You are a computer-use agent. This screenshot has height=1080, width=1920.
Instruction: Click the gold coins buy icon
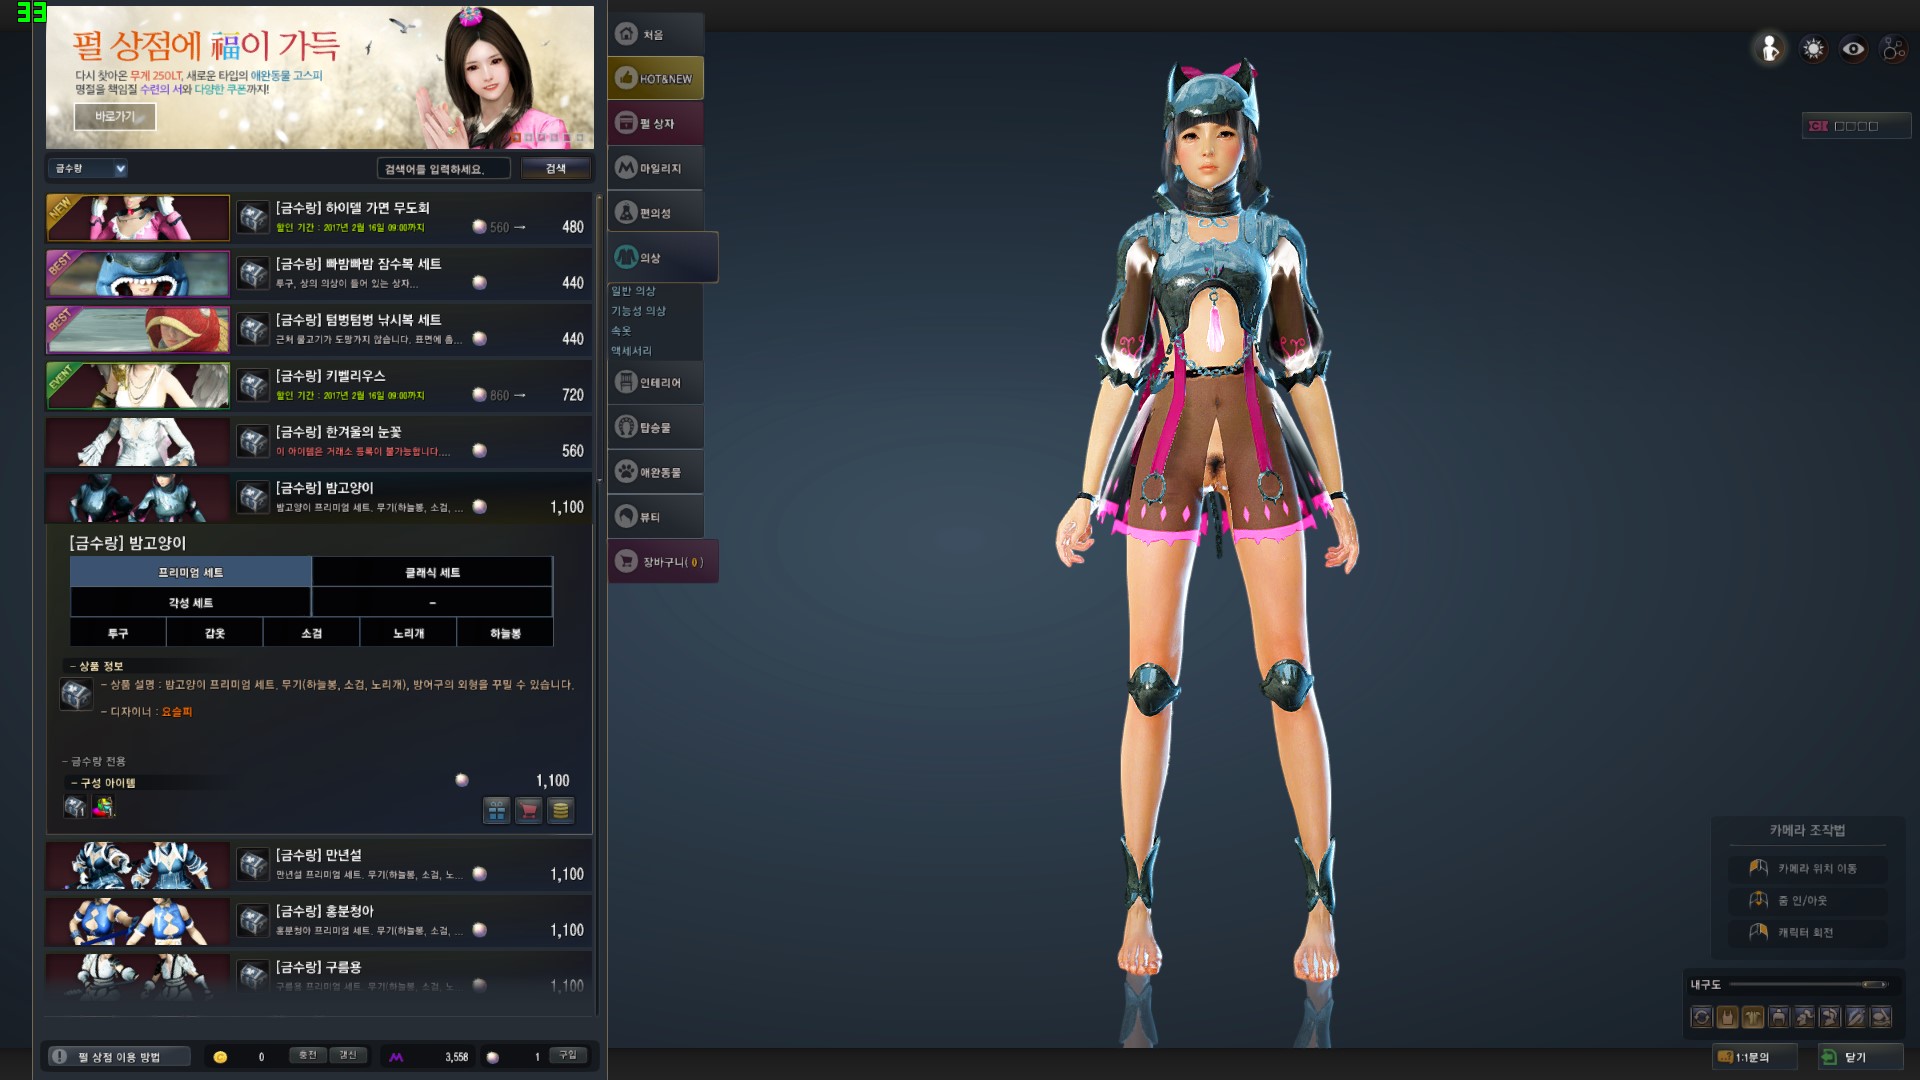coord(561,810)
